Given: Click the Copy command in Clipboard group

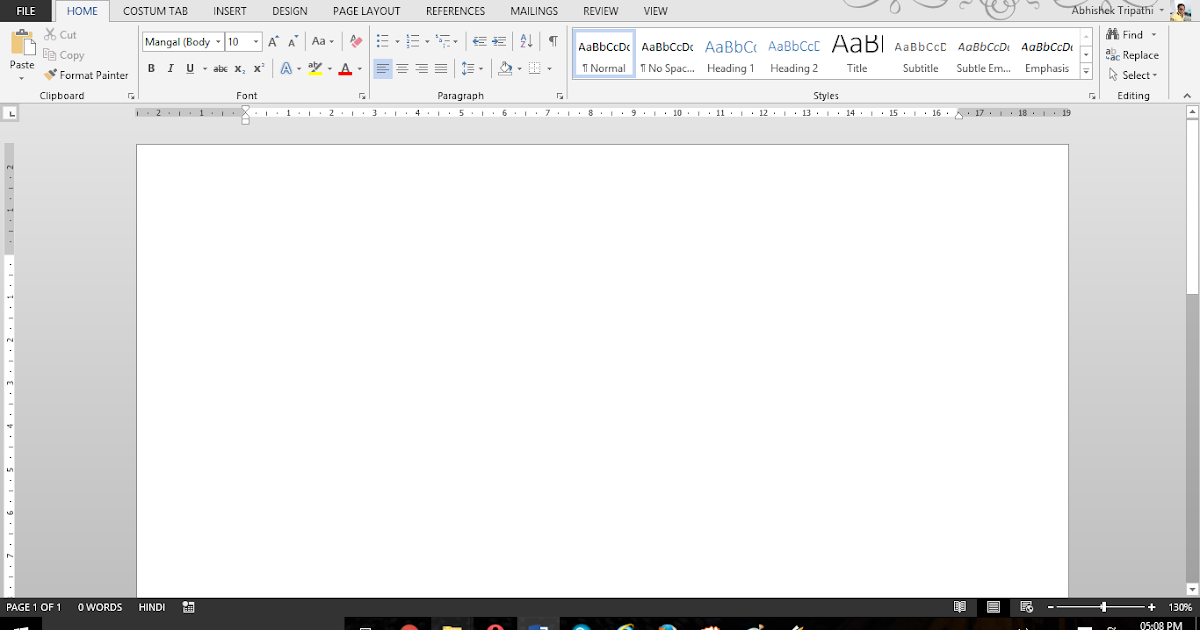Looking at the screenshot, I should 64,55.
